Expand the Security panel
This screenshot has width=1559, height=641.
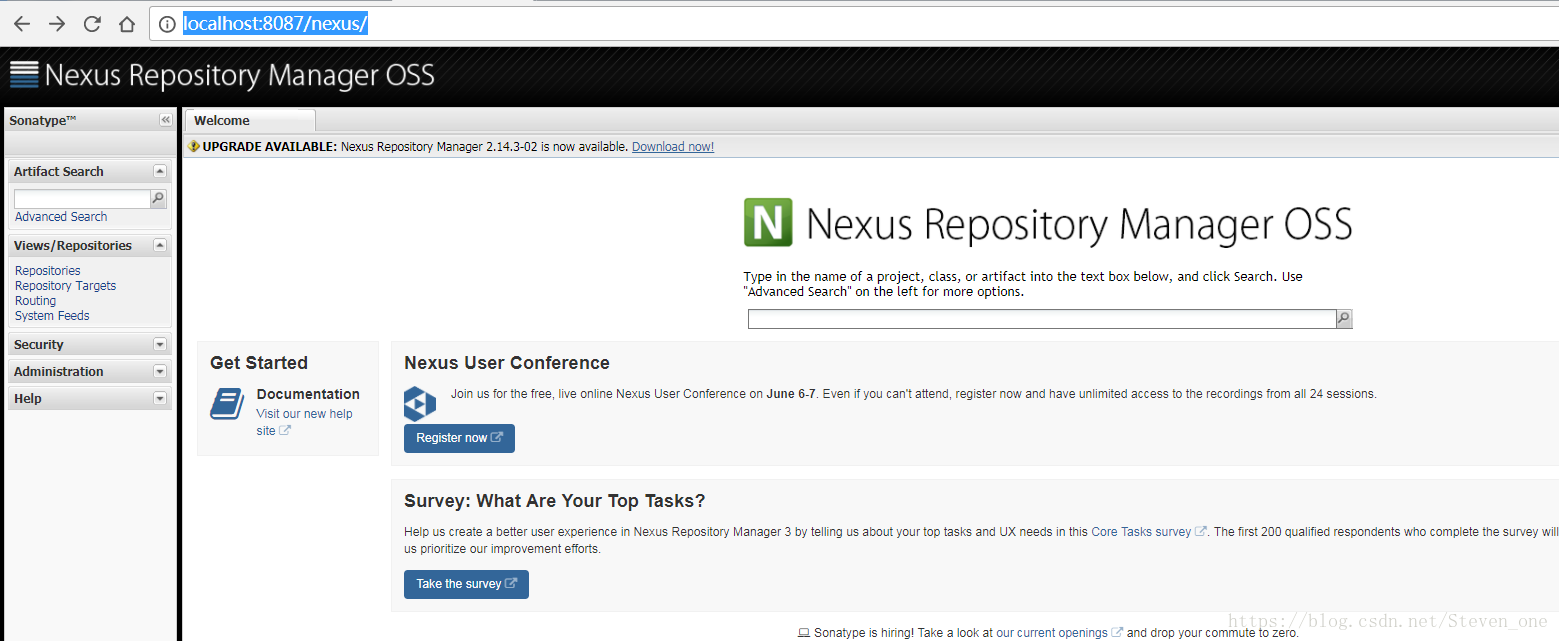click(160, 344)
